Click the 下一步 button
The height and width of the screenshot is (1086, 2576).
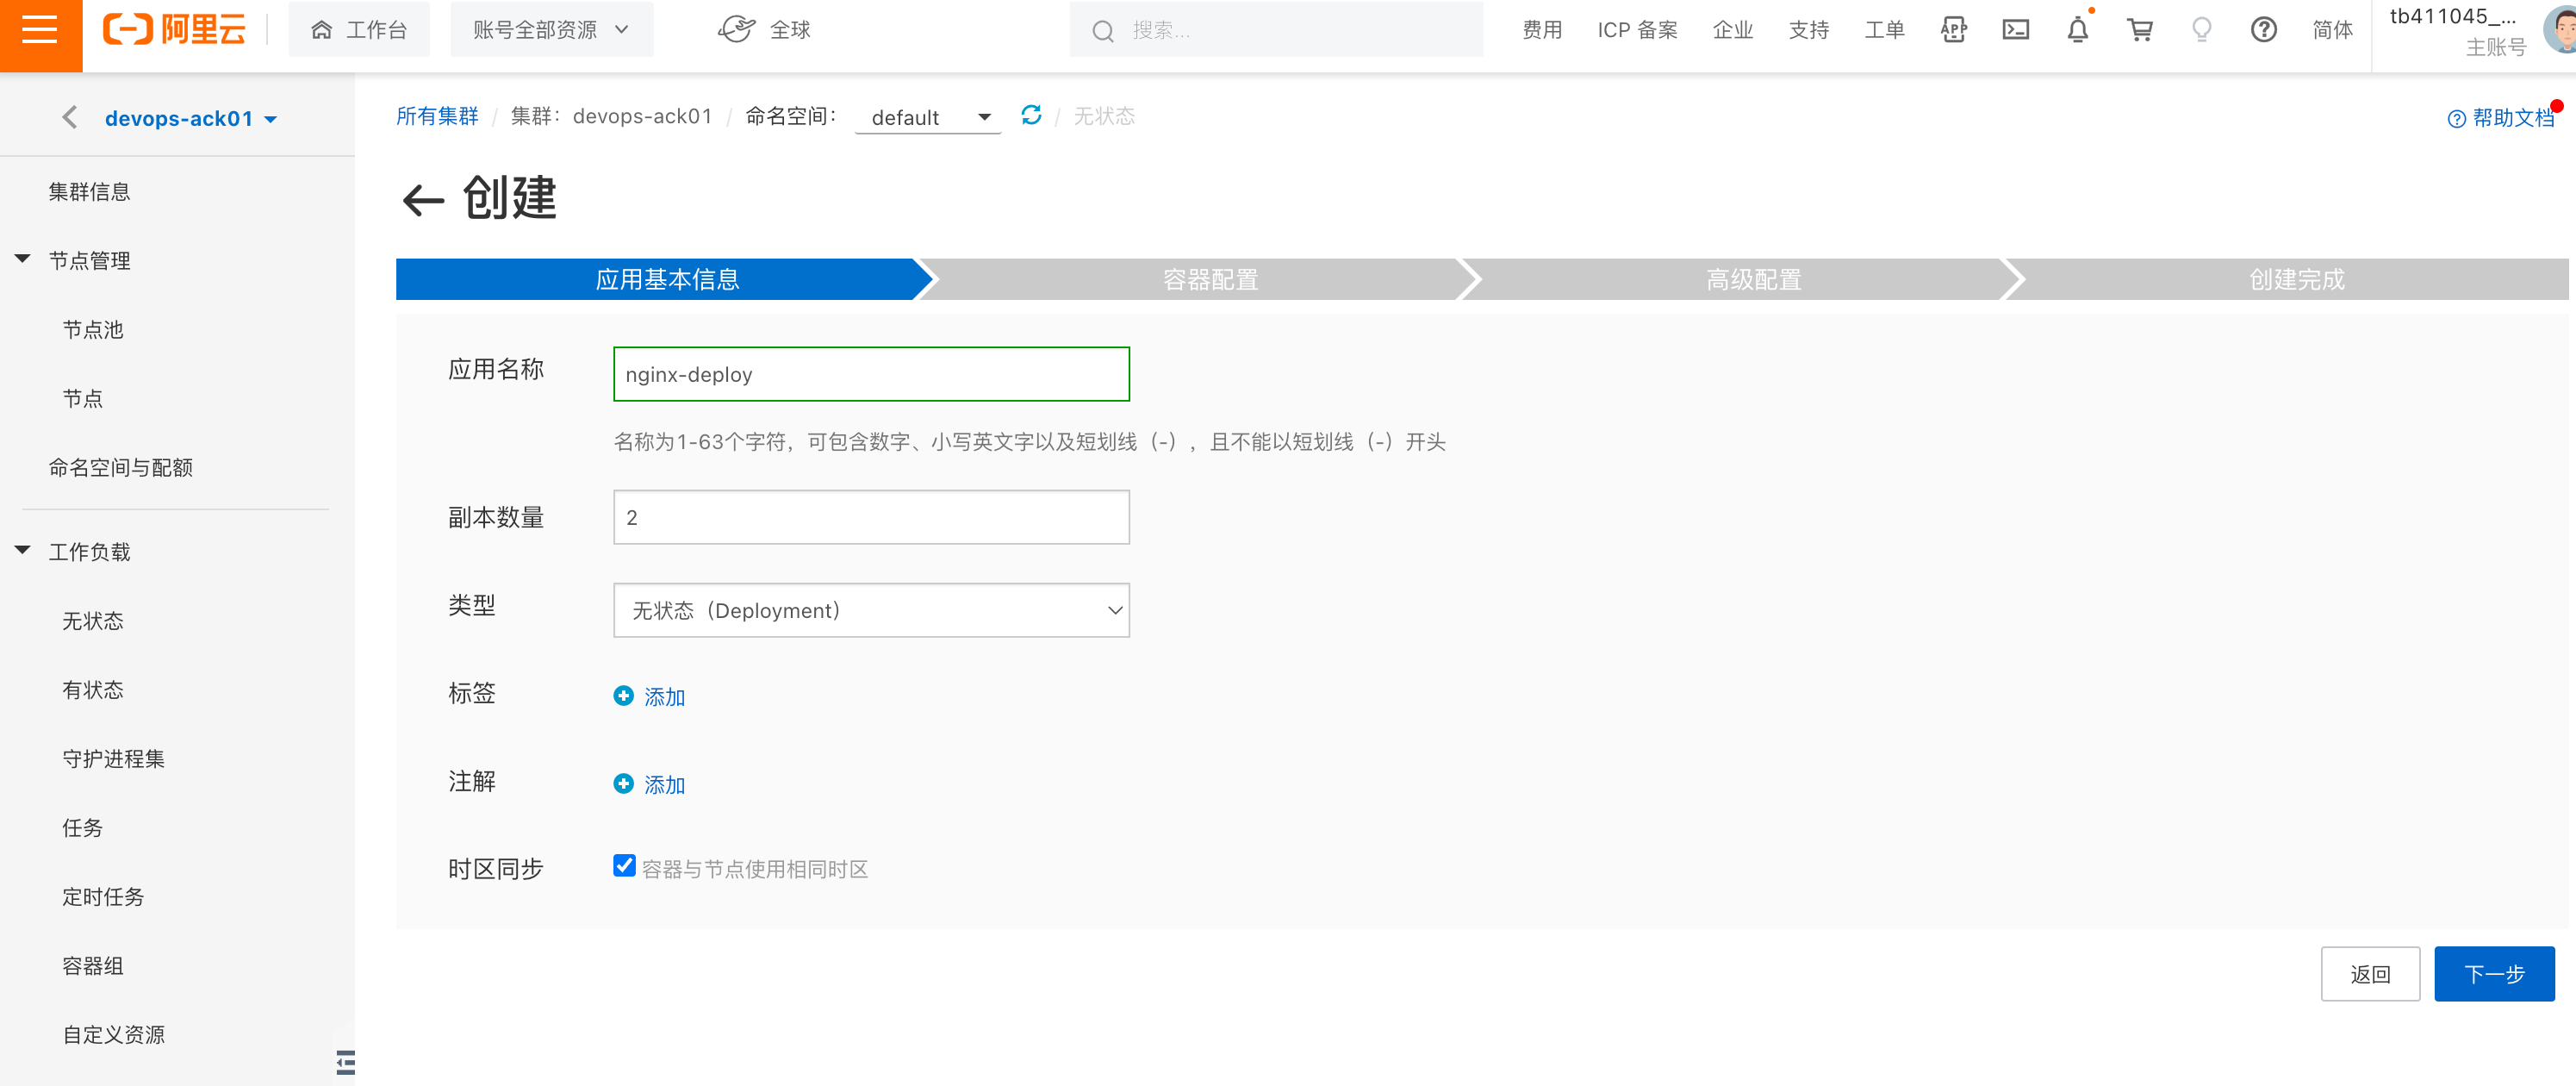(x=2493, y=974)
